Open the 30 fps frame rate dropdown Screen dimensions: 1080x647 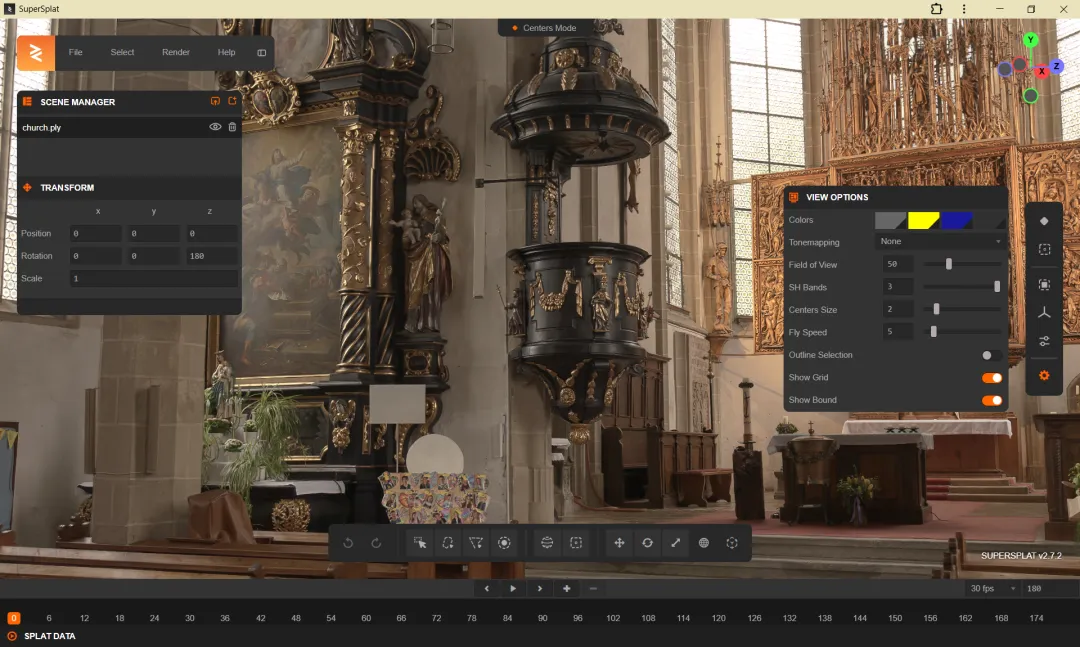pos(993,588)
